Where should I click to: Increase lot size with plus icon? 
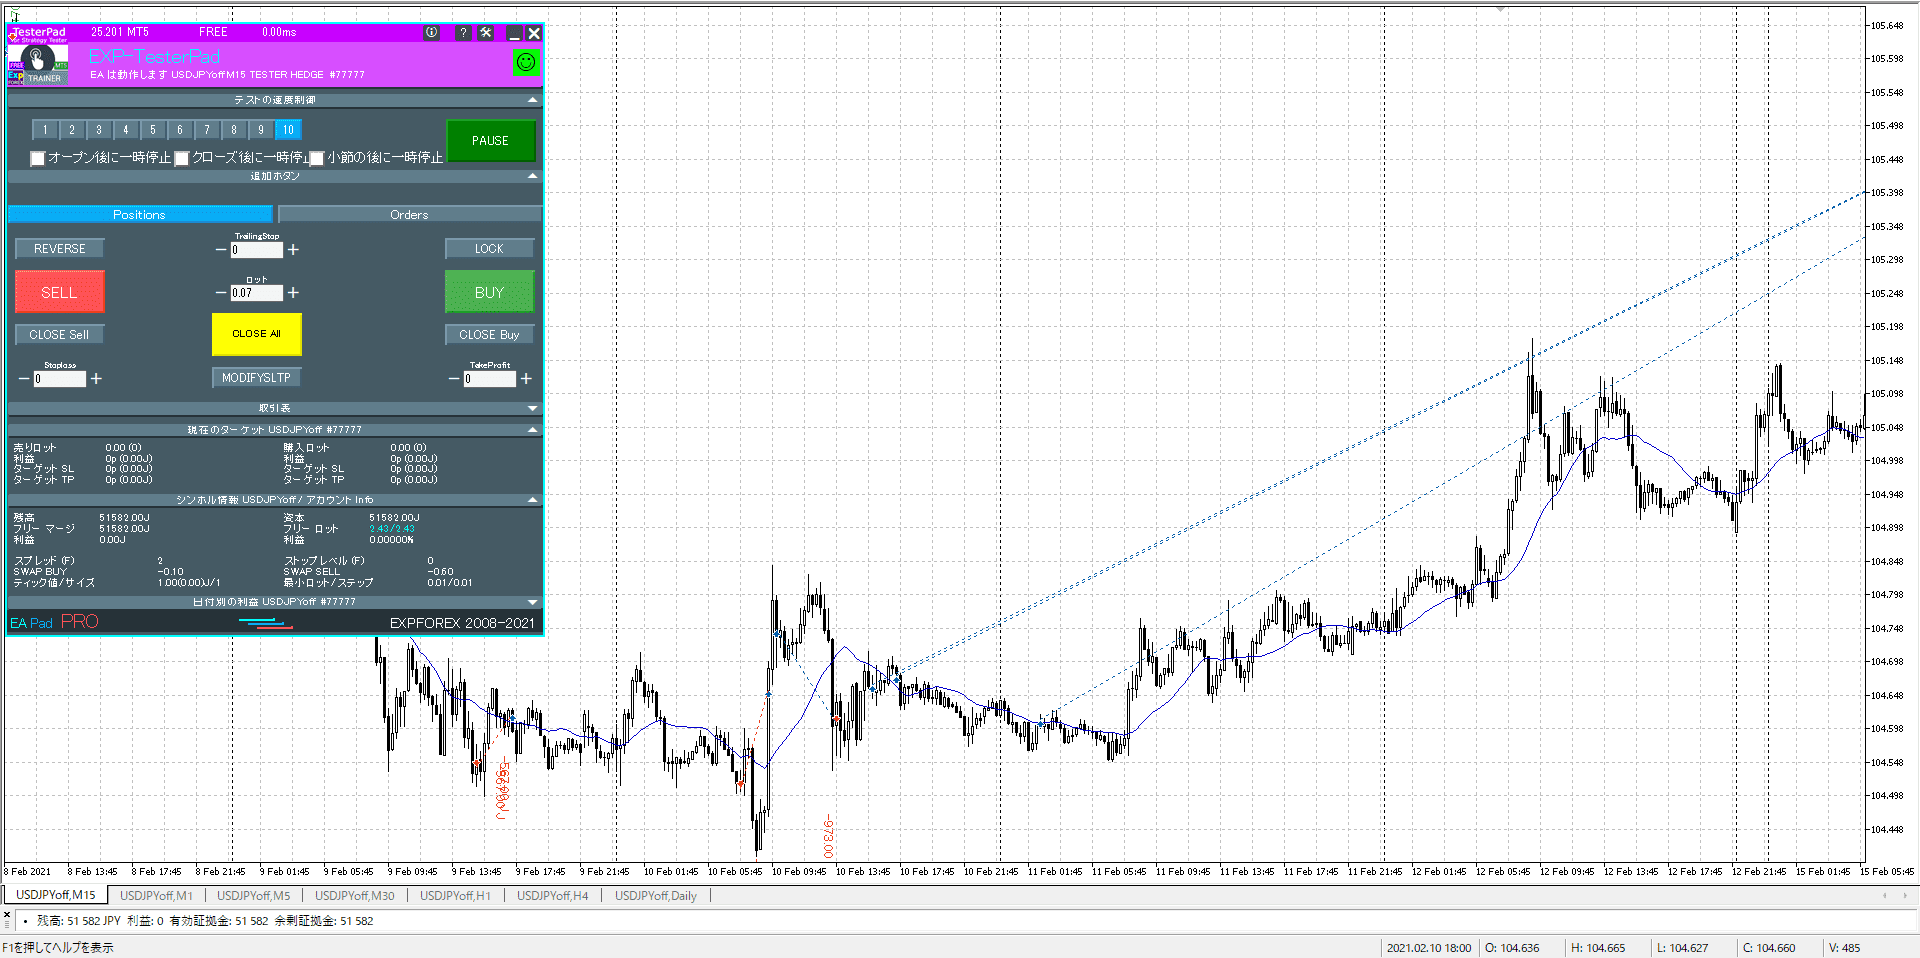pyautogui.click(x=293, y=293)
